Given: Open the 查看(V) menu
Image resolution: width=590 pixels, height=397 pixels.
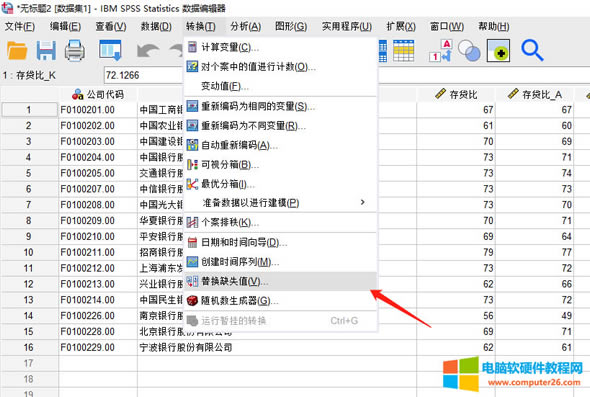Looking at the screenshot, I should [x=111, y=26].
